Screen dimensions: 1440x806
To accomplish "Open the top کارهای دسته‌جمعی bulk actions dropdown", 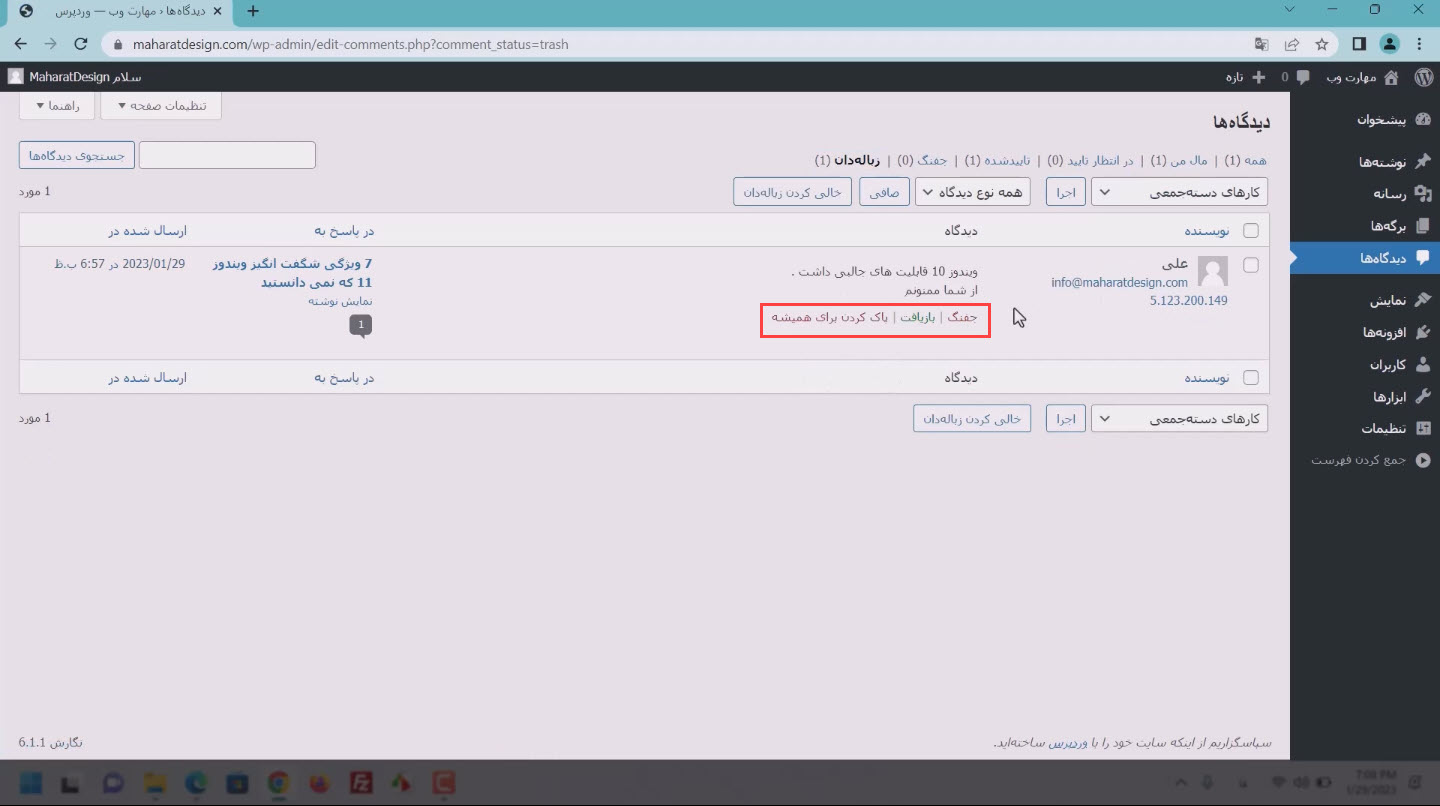I will click(x=1179, y=192).
